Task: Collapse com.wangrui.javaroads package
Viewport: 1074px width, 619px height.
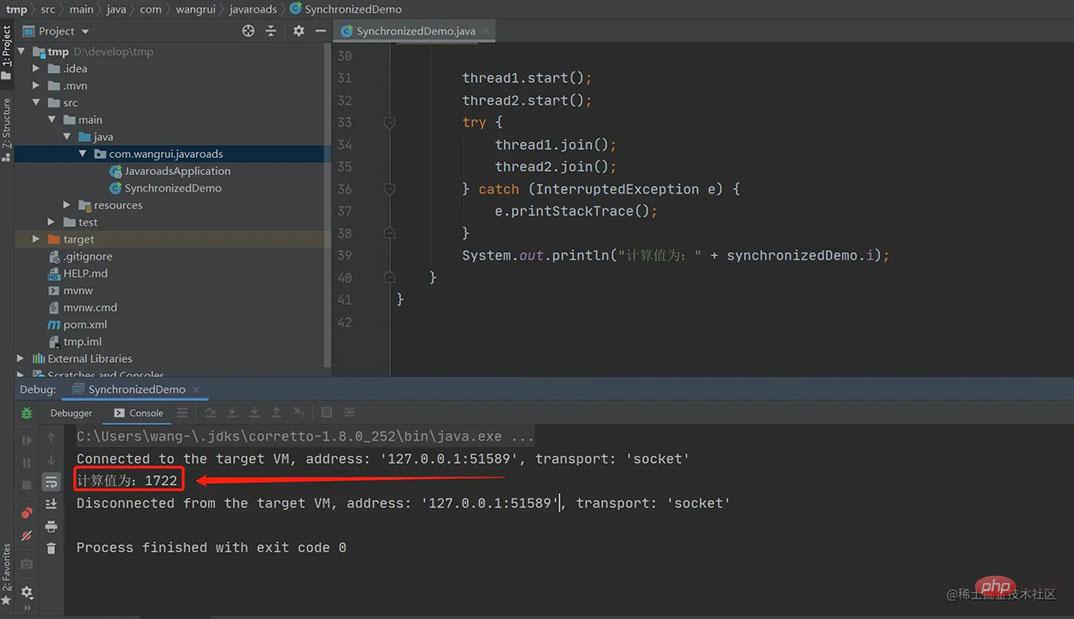Action: click(x=82, y=154)
